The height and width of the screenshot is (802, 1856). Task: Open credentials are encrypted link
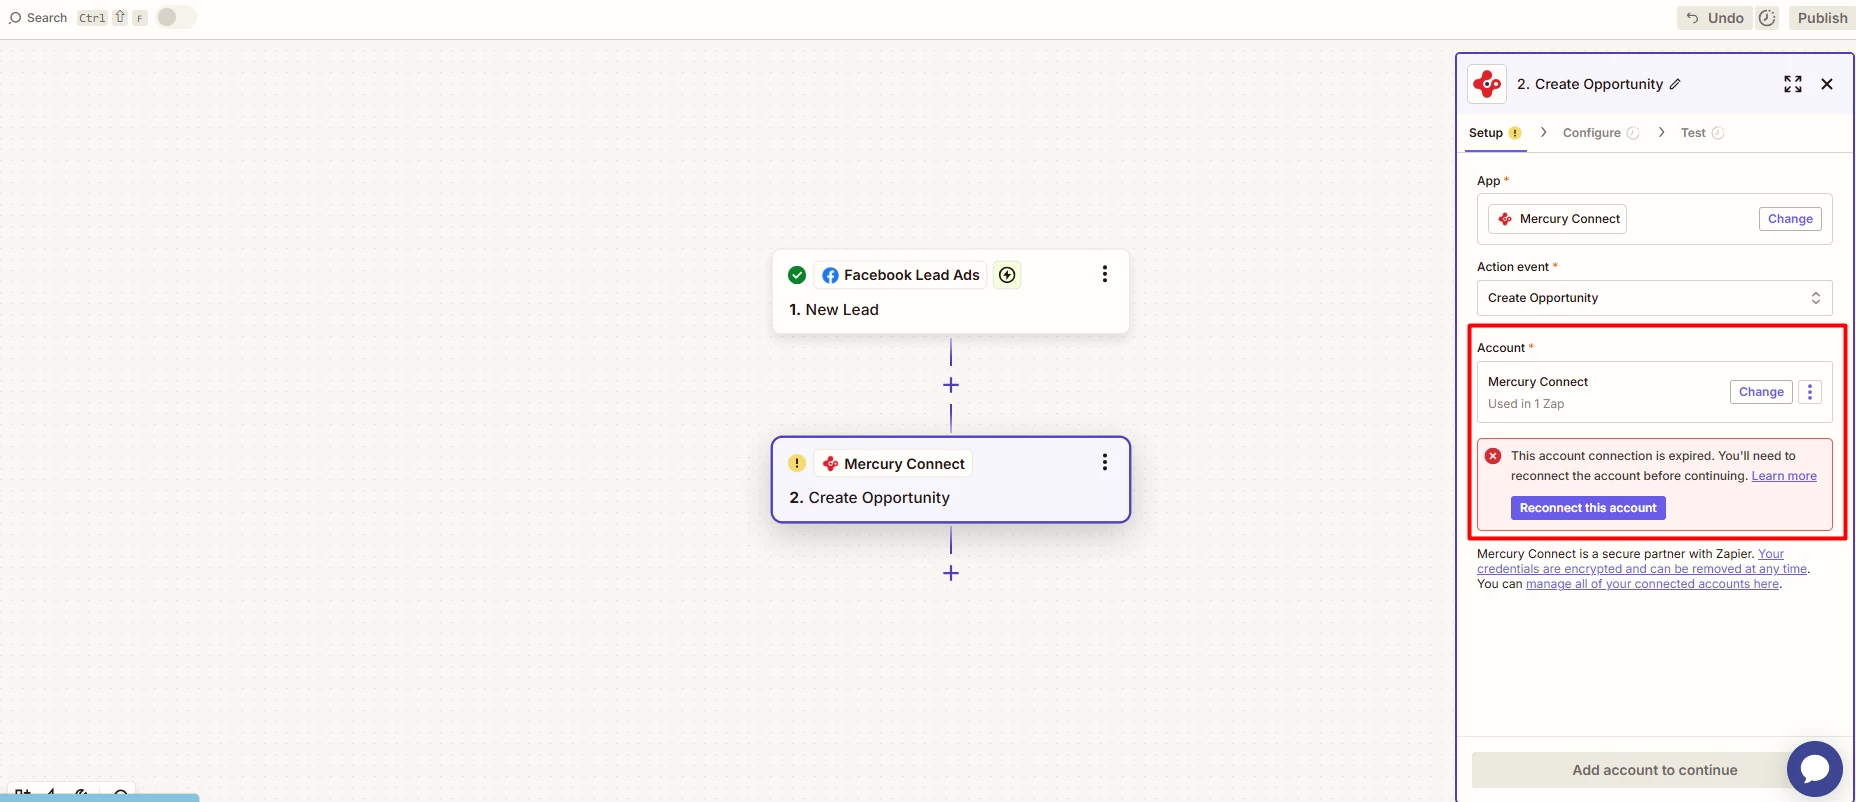pos(1641,569)
